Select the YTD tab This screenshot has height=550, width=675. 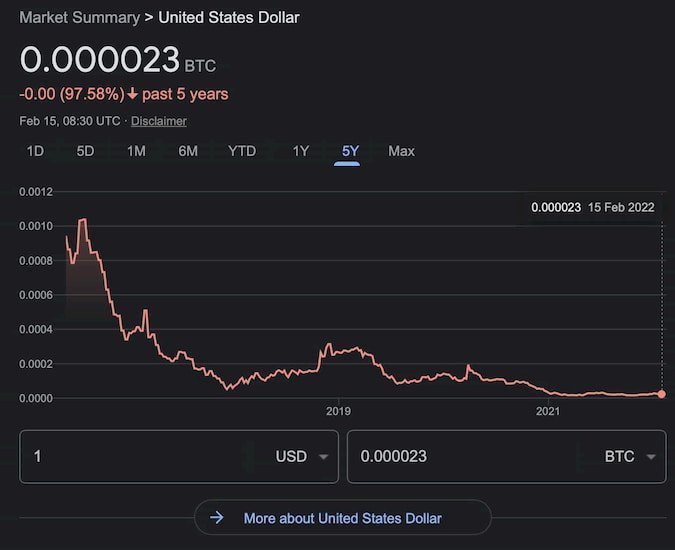[242, 151]
